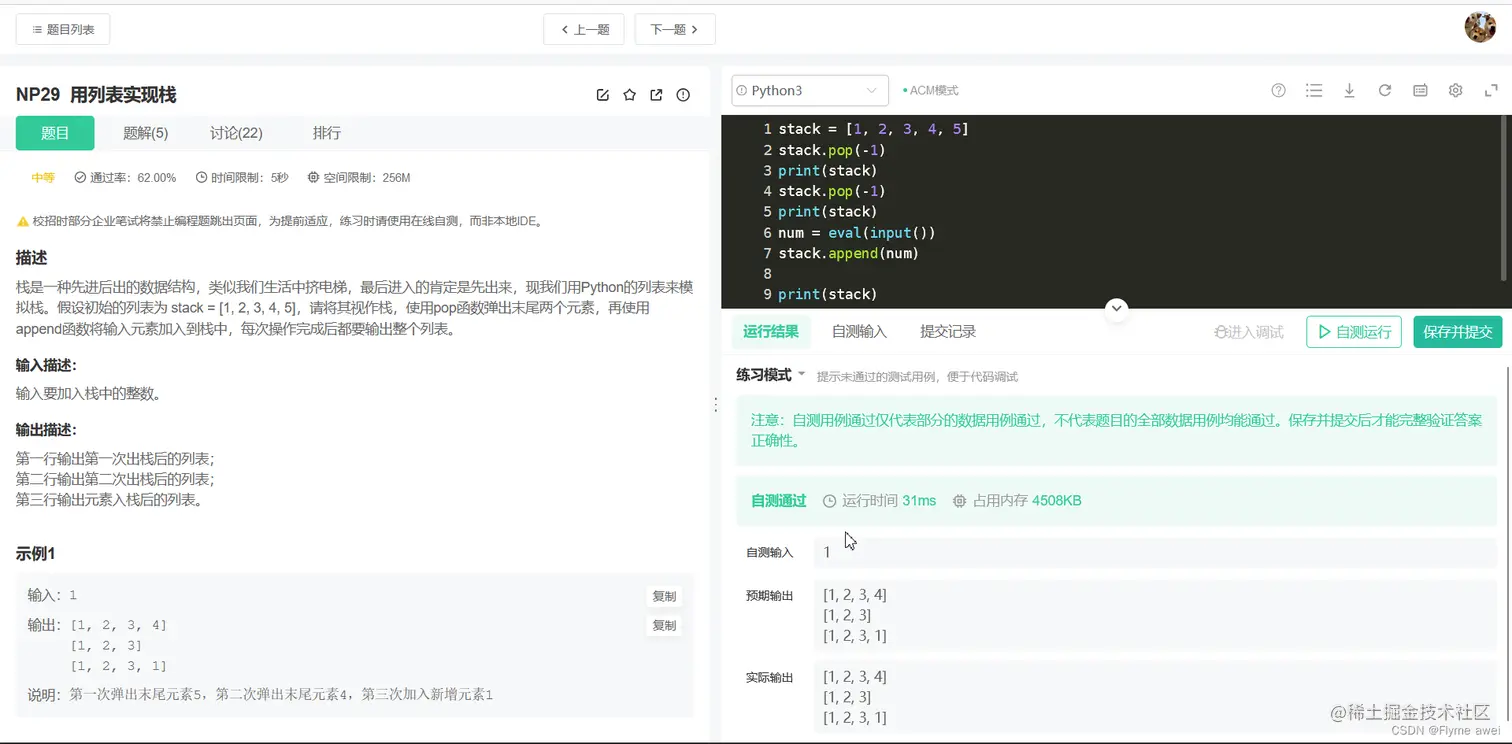1512x744 pixels.
Task: Open the 提交记录 tab
Action: click(x=946, y=331)
